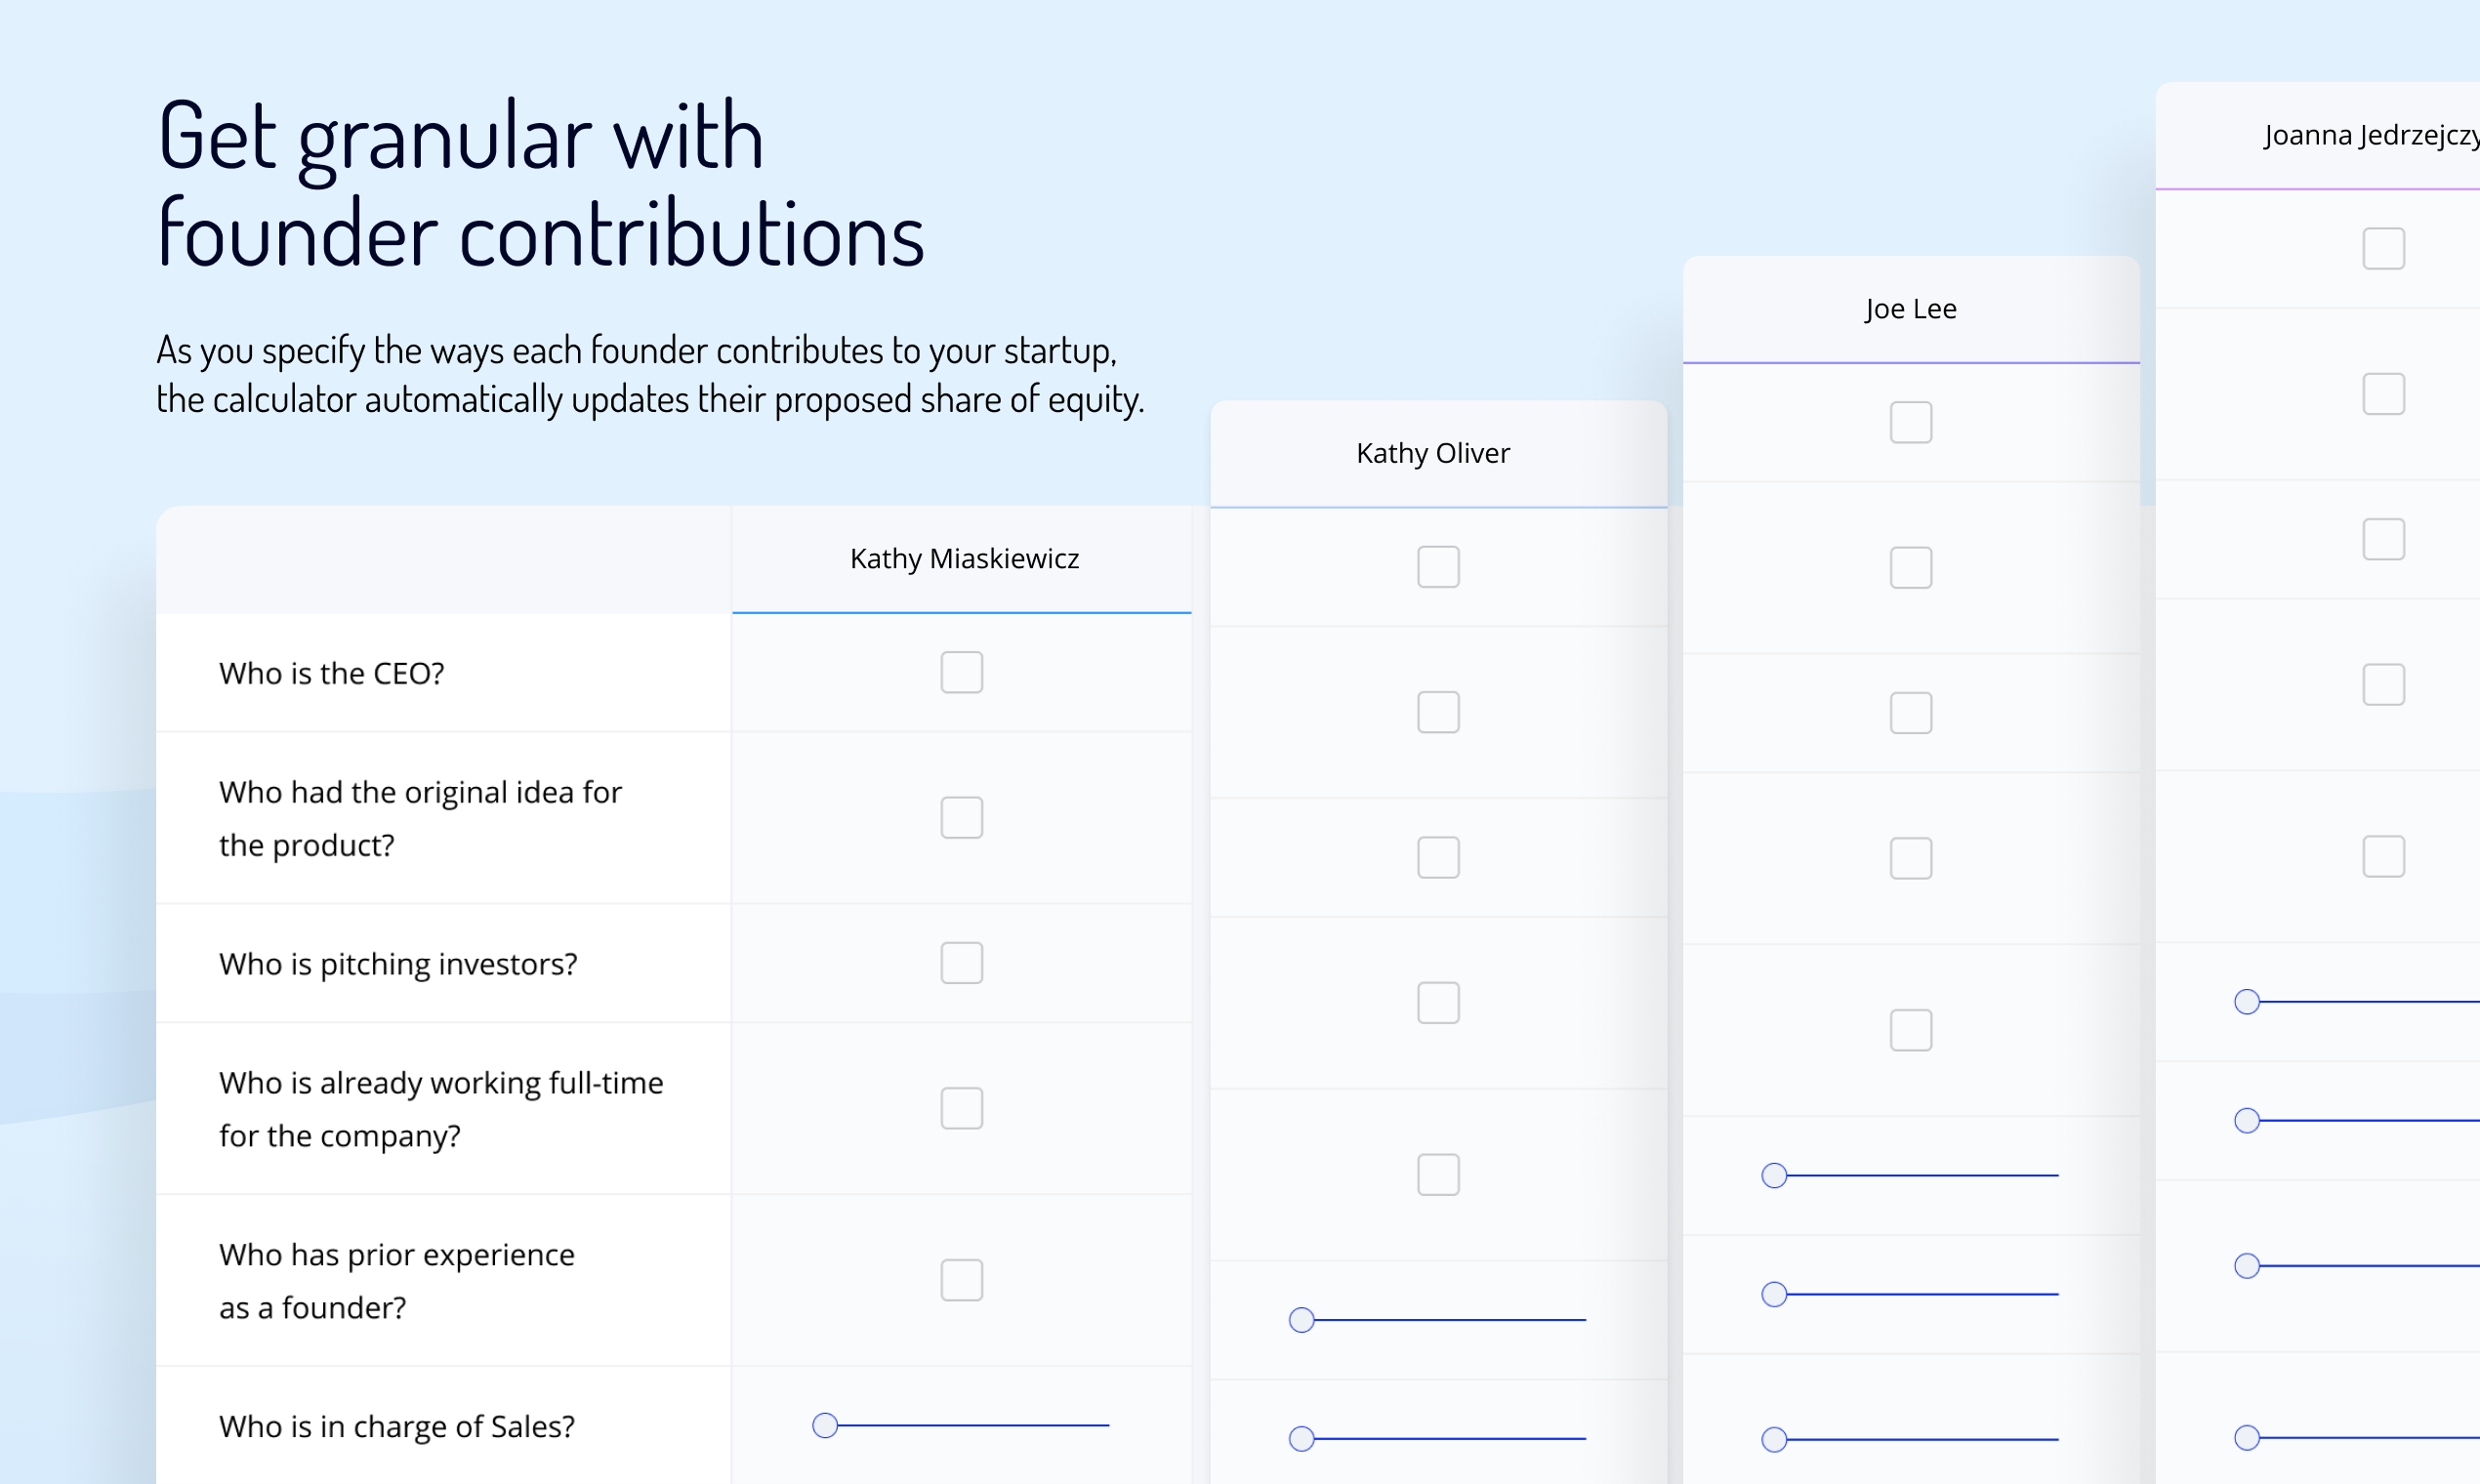Viewport: 2480px width, 1484px height.
Task: Check the last checkbox under Joe Lee
Action: (1910, 1029)
